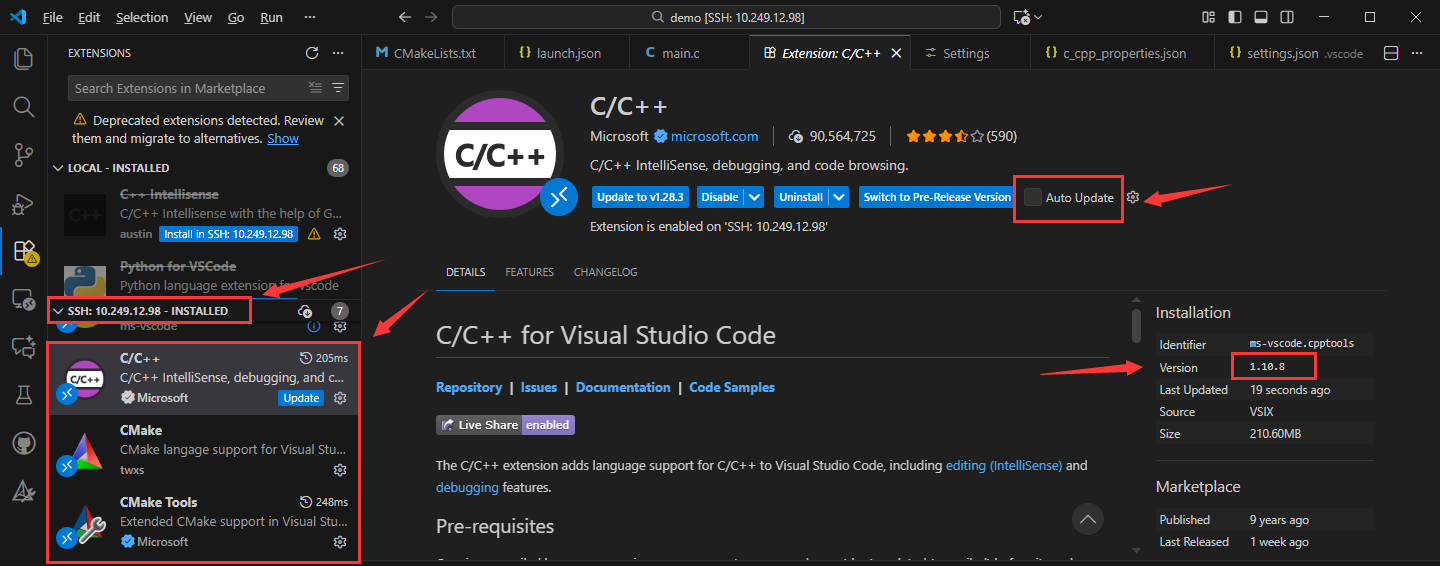Click the Update to v1.28.3 button

coord(640,197)
